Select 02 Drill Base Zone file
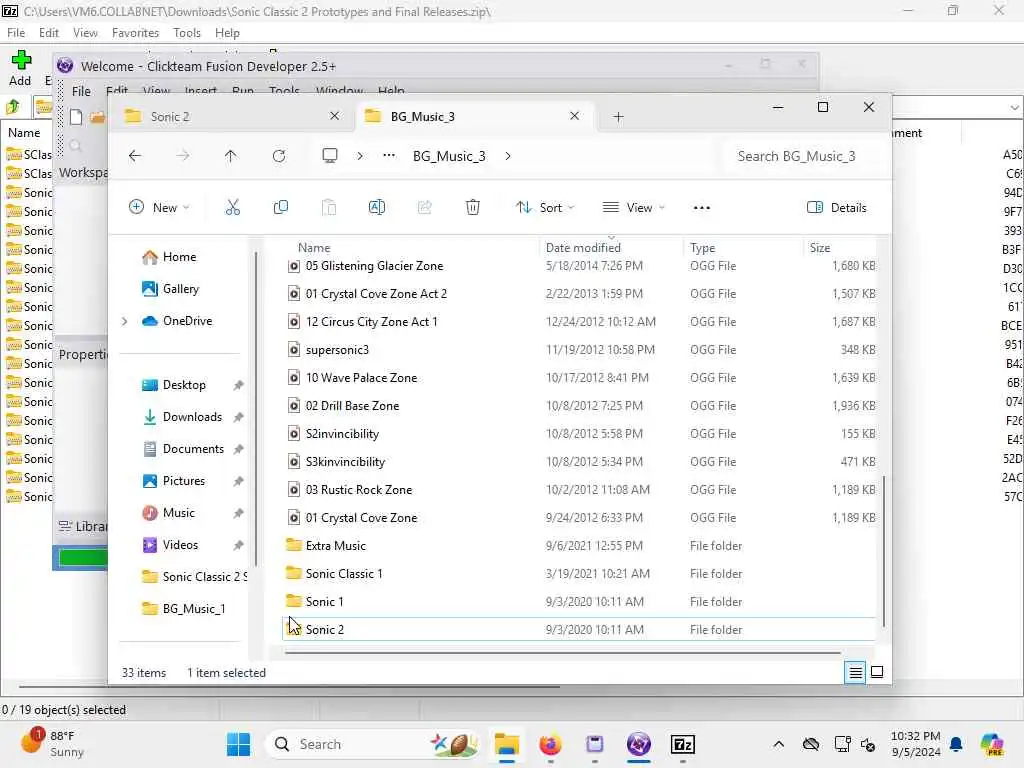Image resolution: width=1024 pixels, height=768 pixels. click(580, 406)
